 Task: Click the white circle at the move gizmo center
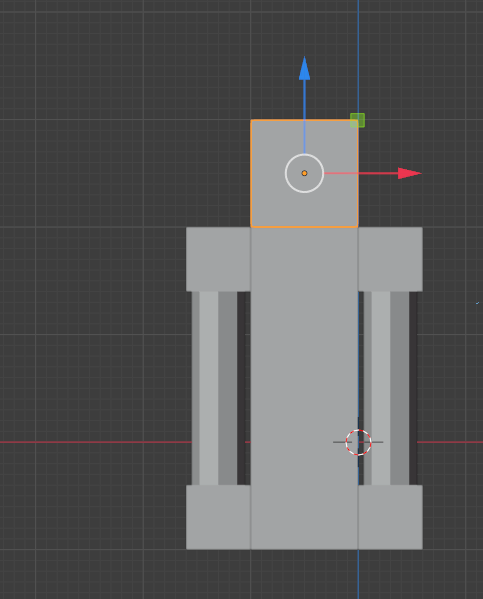pyautogui.click(x=304, y=173)
